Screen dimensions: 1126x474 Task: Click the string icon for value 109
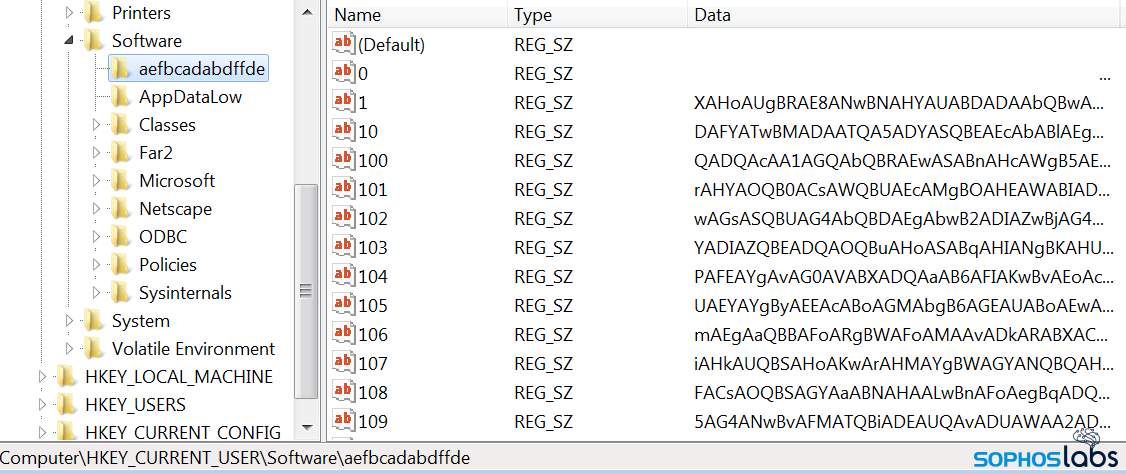tap(344, 421)
